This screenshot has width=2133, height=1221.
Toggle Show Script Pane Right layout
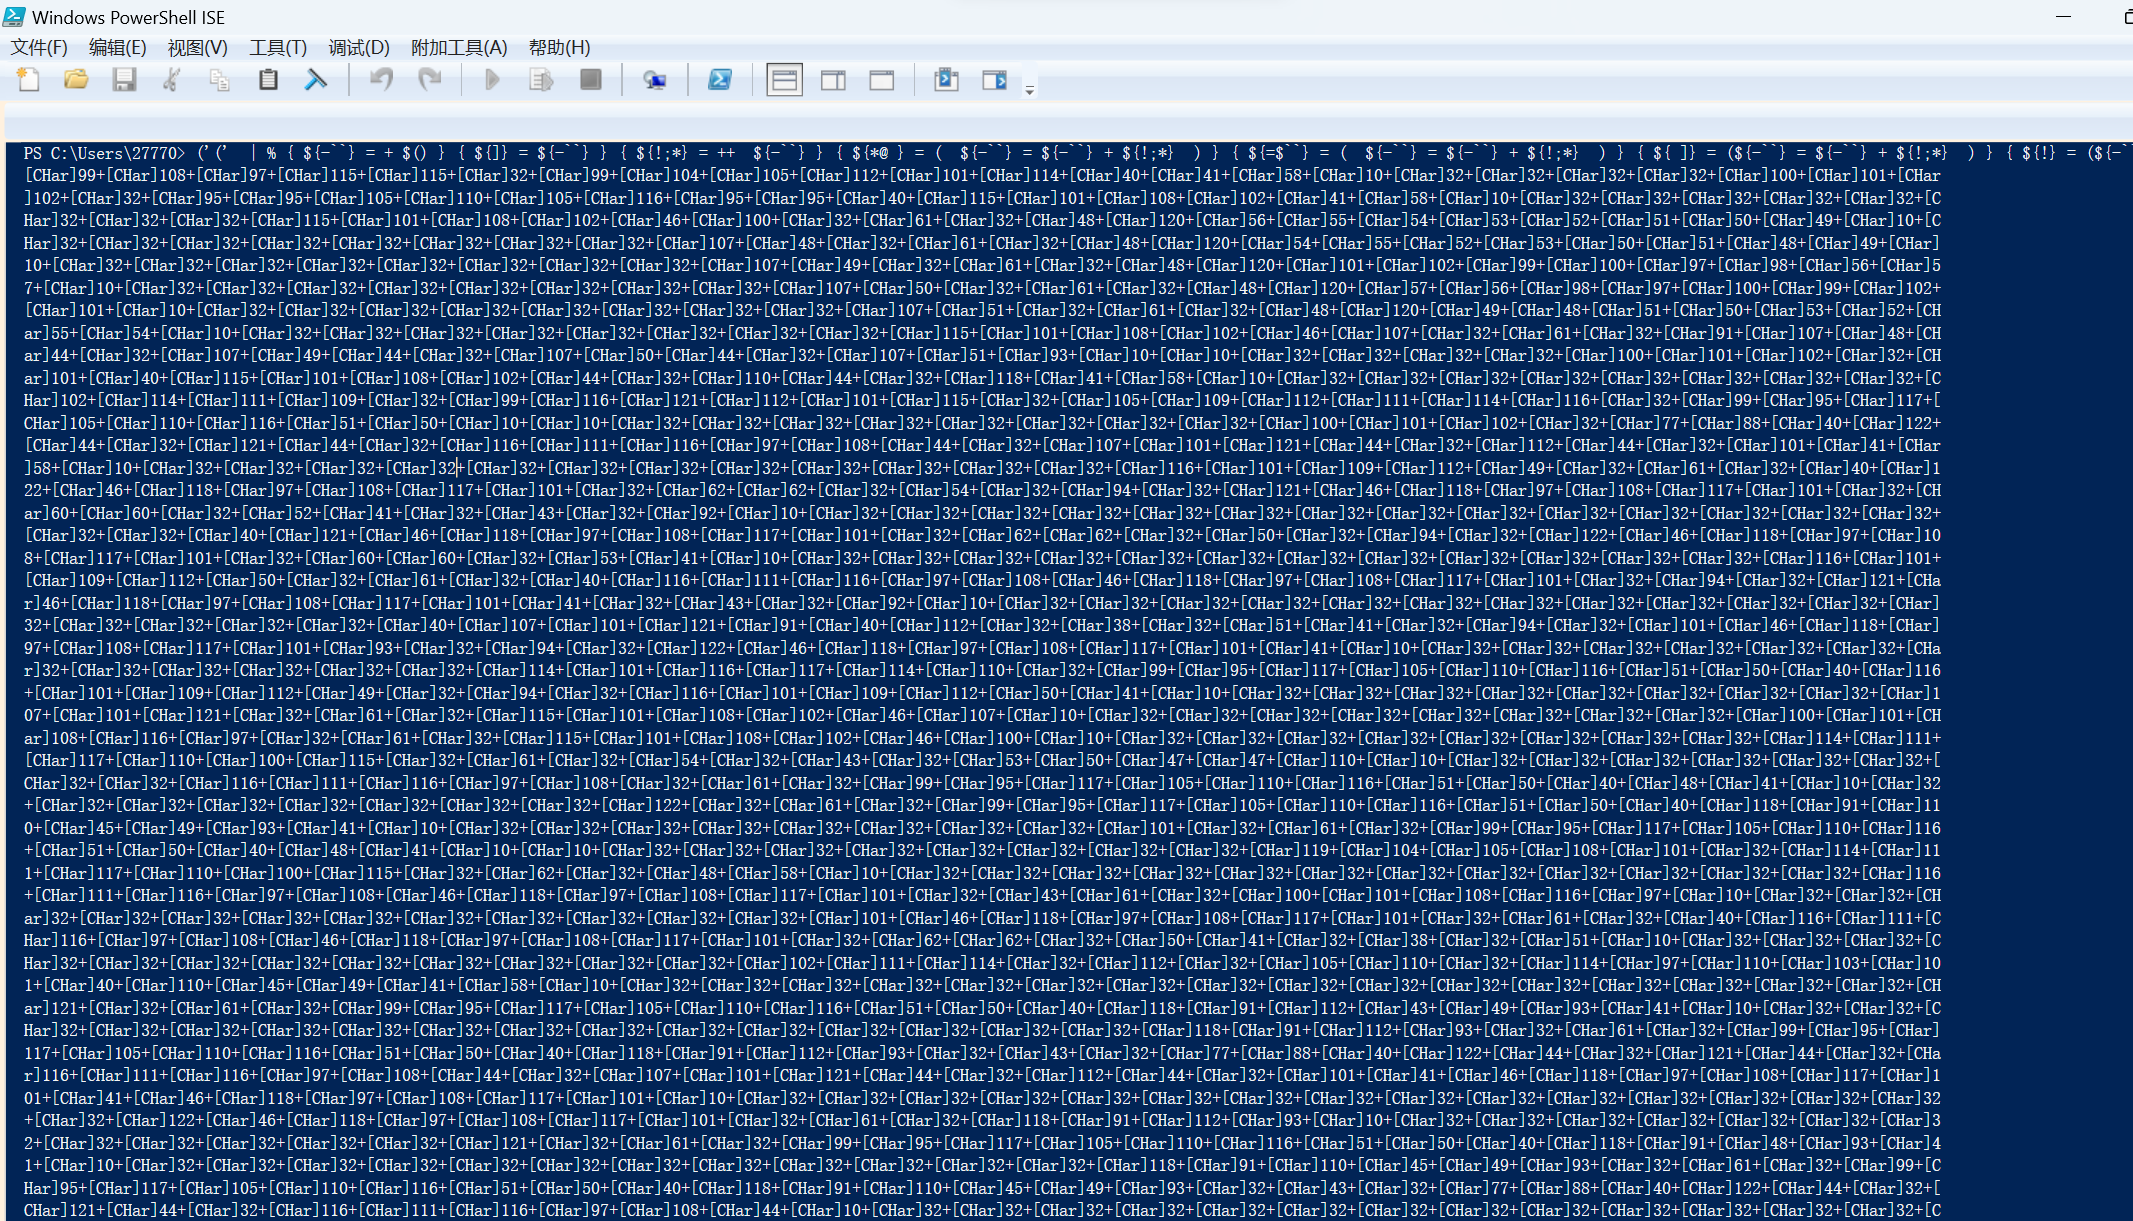(833, 80)
